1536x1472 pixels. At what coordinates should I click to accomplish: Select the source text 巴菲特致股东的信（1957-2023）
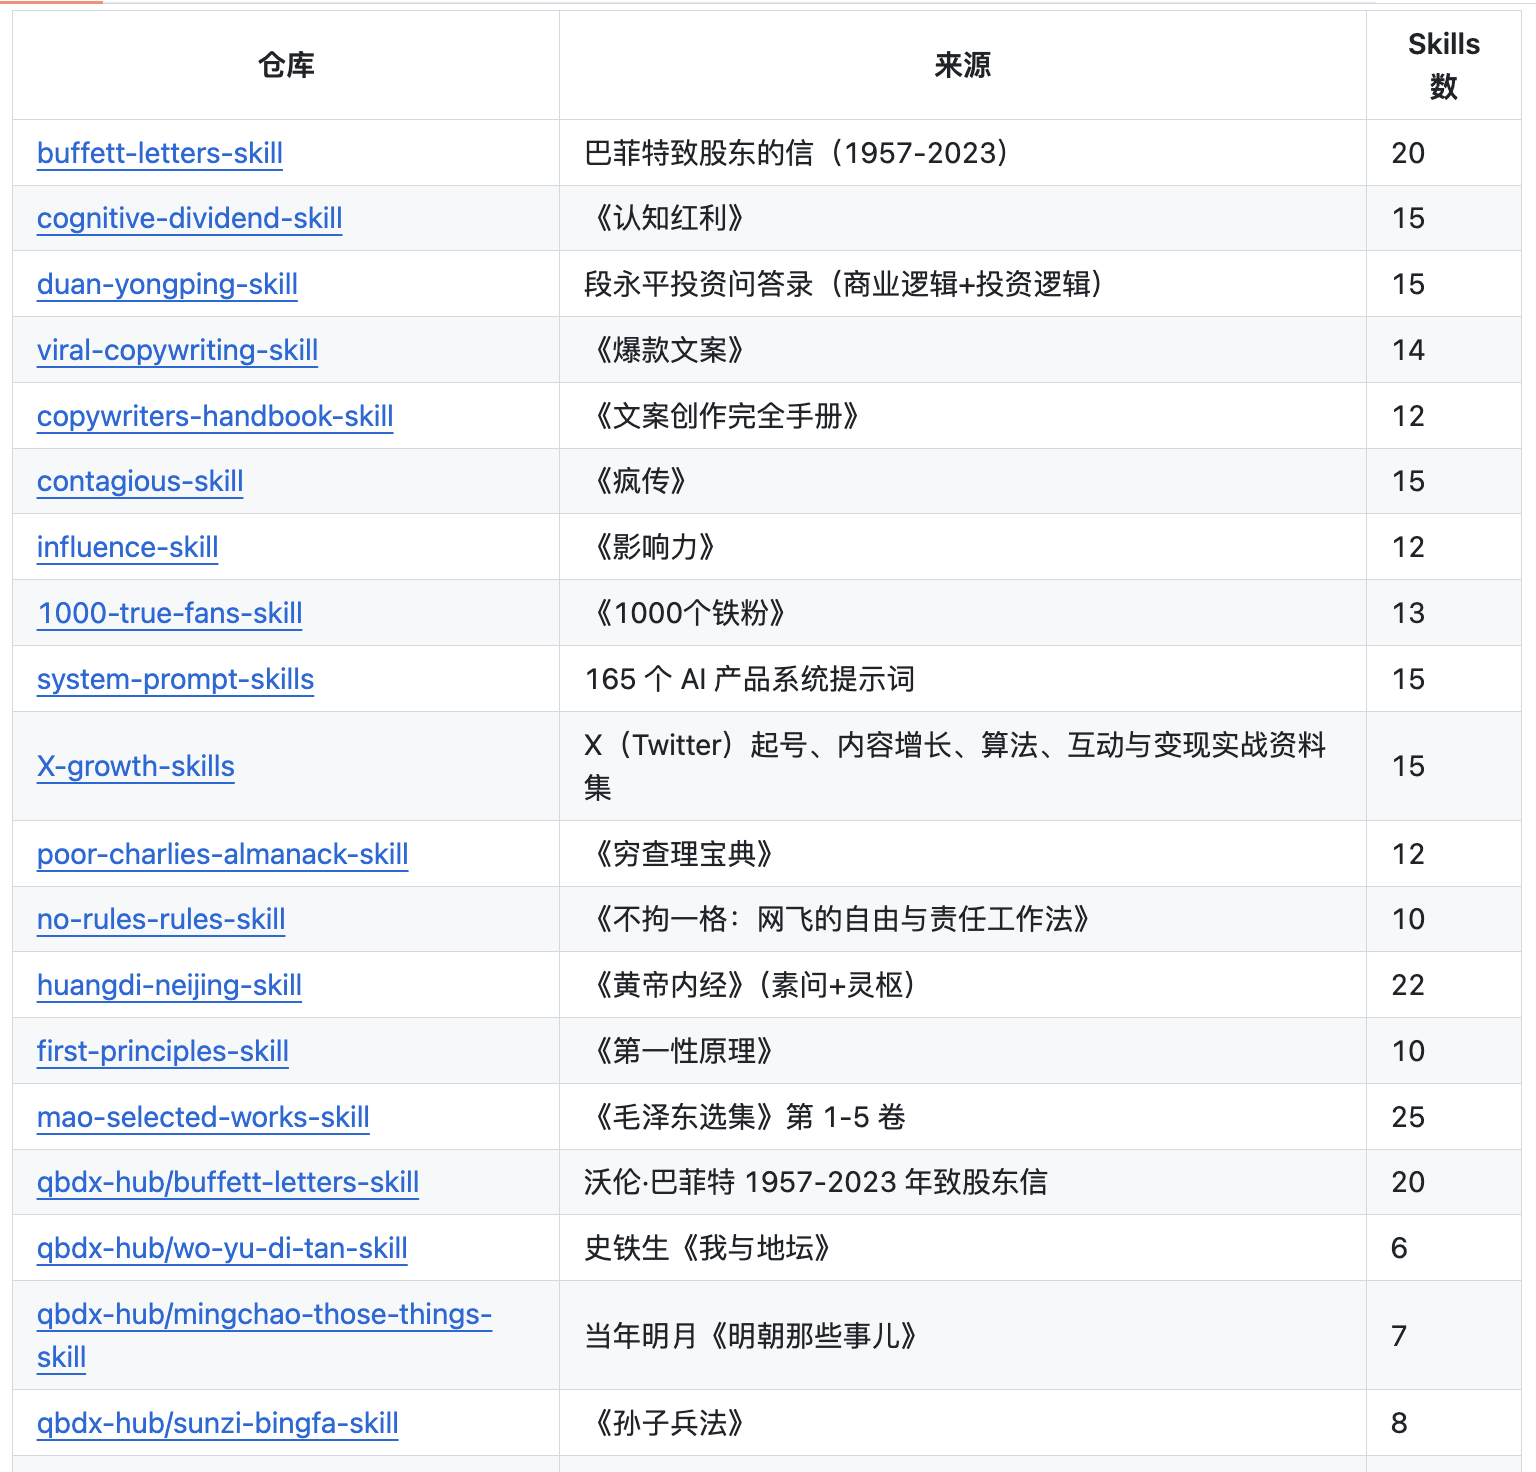point(797,153)
